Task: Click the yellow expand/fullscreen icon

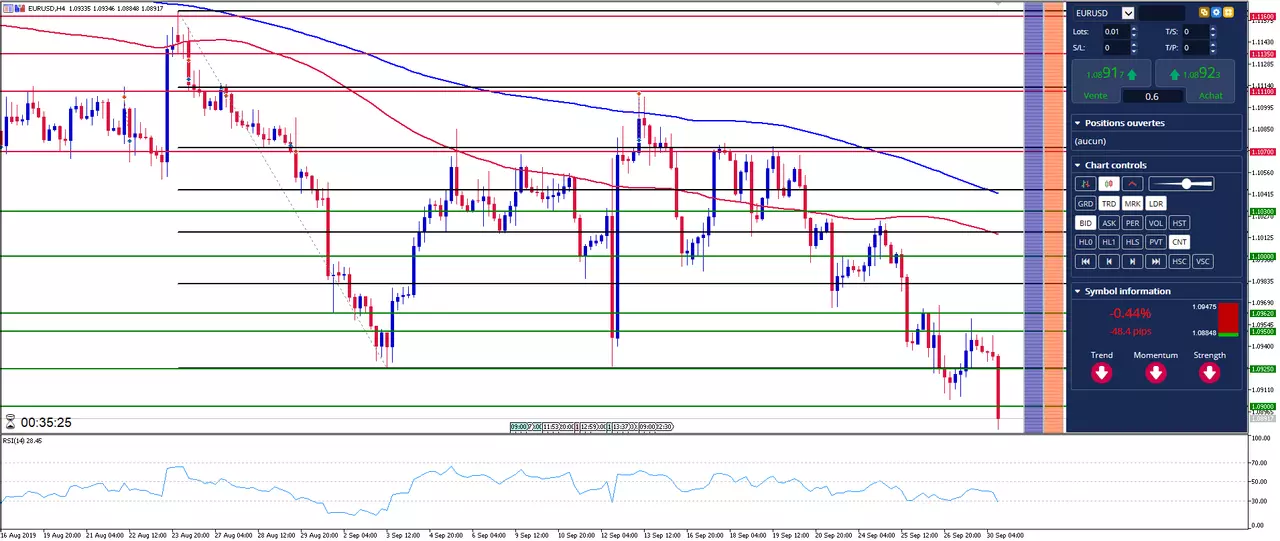Action: tap(1229, 13)
